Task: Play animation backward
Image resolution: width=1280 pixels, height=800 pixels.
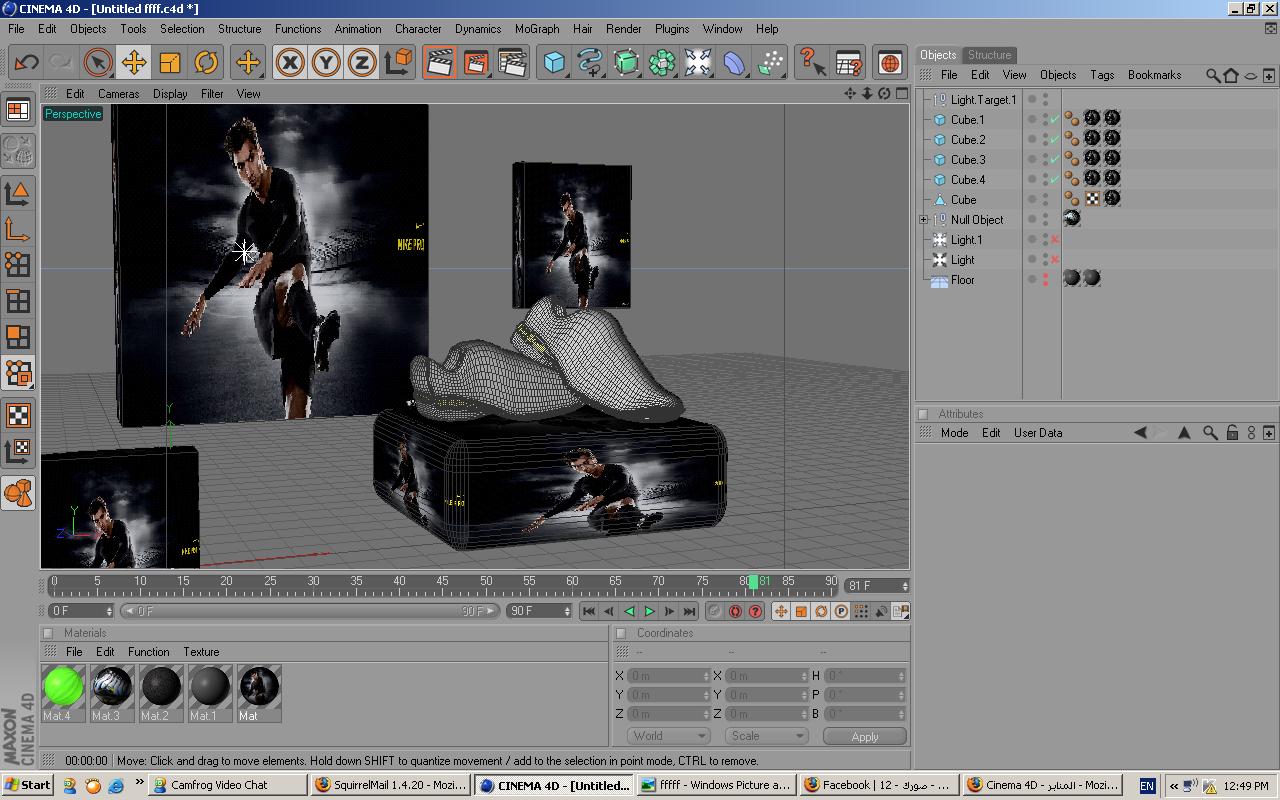Action: coord(629,611)
